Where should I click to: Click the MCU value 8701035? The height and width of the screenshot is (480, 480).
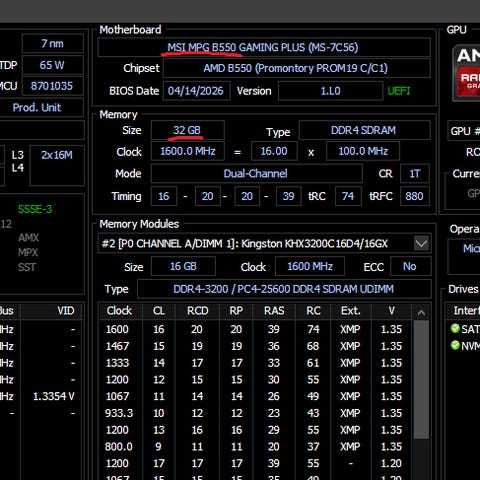(x=53, y=86)
